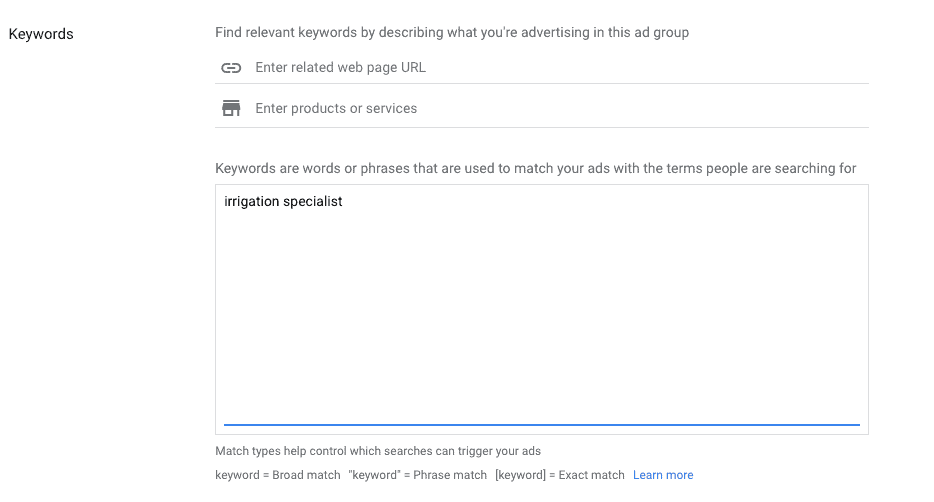Click the "keyword" = Phrase match hint
Image resolution: width=934 pixels, height=502 pixels.
coord(418,475)
